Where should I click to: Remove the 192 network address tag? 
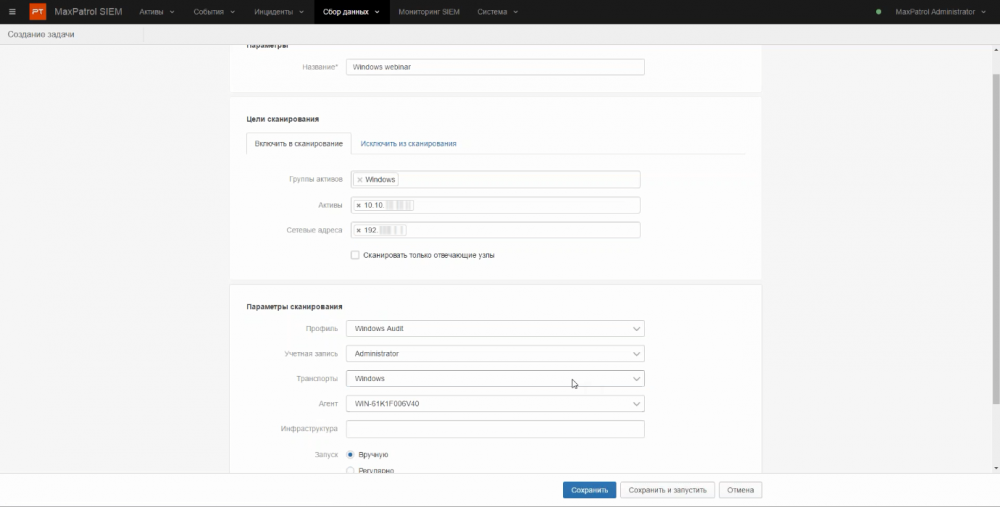pos(358,230)
